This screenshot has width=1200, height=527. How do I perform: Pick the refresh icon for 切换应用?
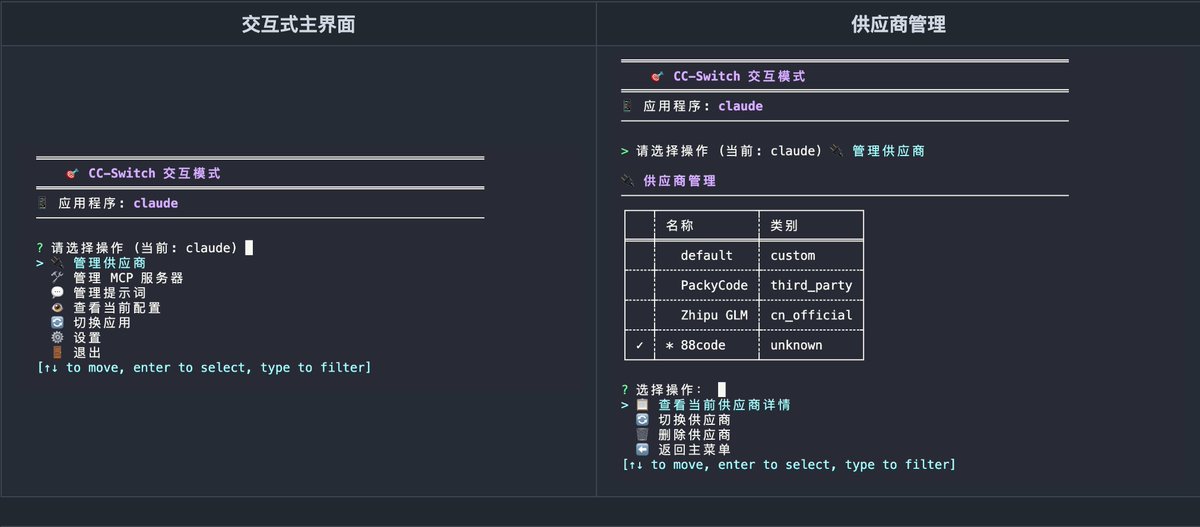click(x=57, y=322)
